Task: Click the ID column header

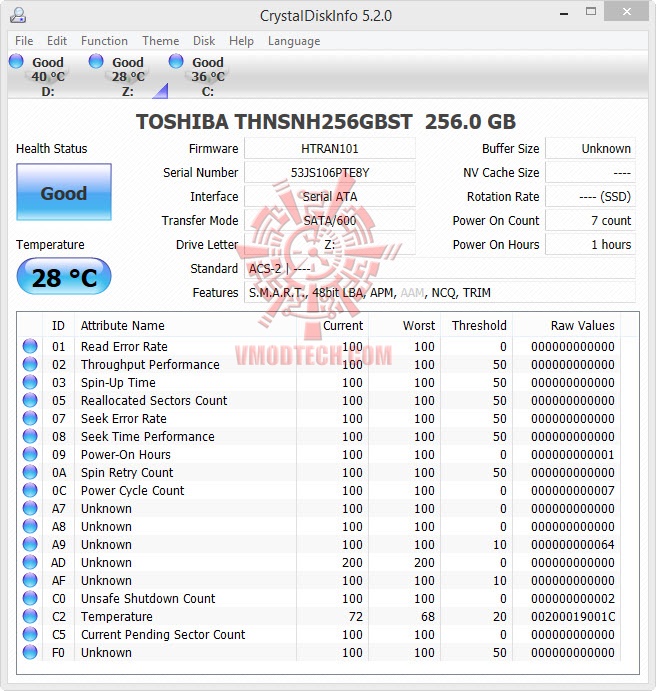Action: tap(58, 325)
